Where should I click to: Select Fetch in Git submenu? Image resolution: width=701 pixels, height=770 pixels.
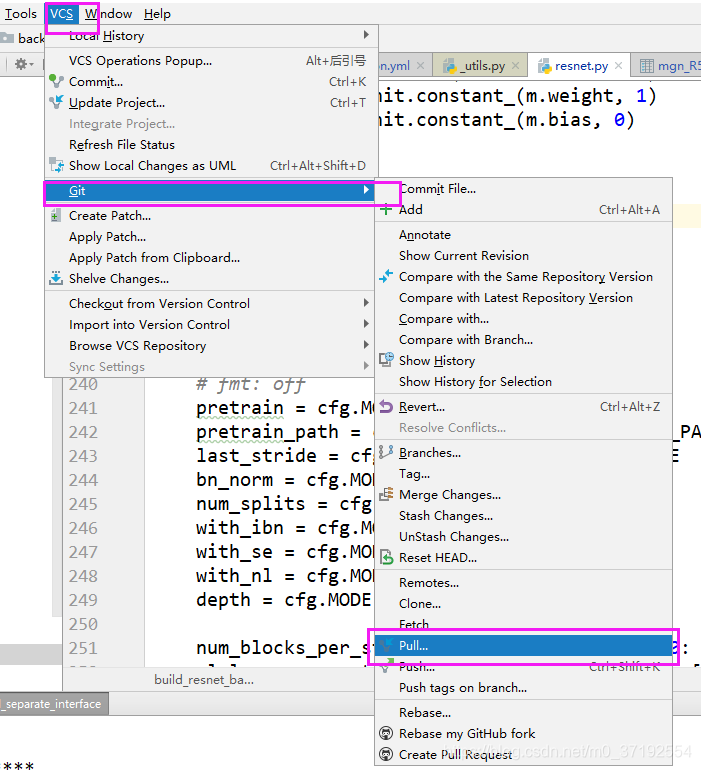point(524,624)
